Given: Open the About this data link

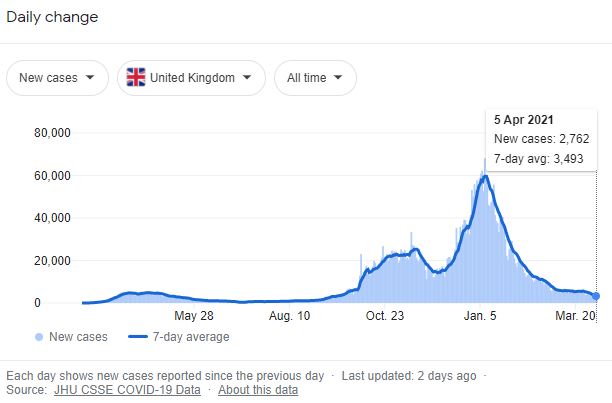Looking at the screenshot, I should (x=257, y=390).
